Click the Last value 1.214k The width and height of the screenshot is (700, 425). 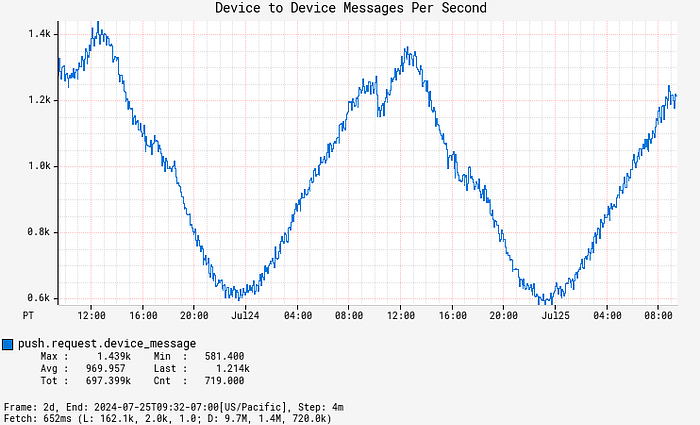point(233,368)
